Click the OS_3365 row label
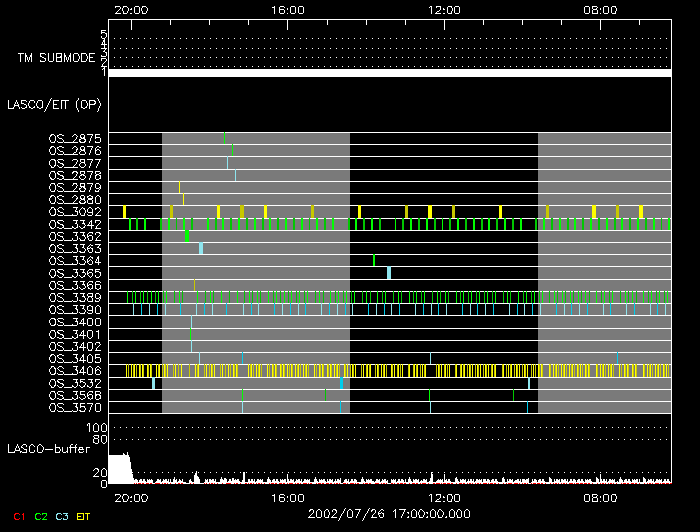This screenshot has width=700, height=532. 75,273
